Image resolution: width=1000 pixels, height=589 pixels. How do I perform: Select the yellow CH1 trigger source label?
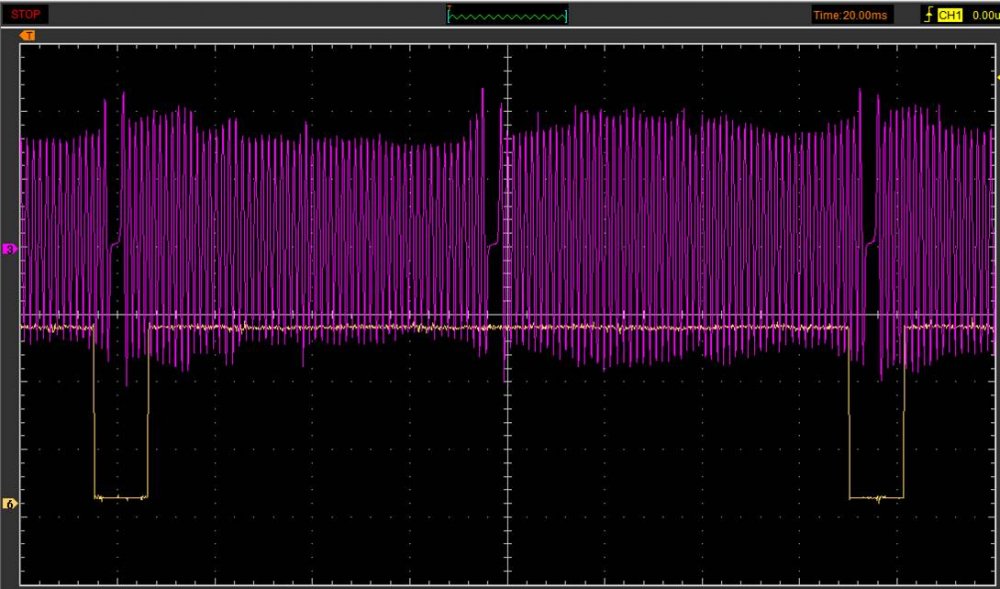(951, 15)
